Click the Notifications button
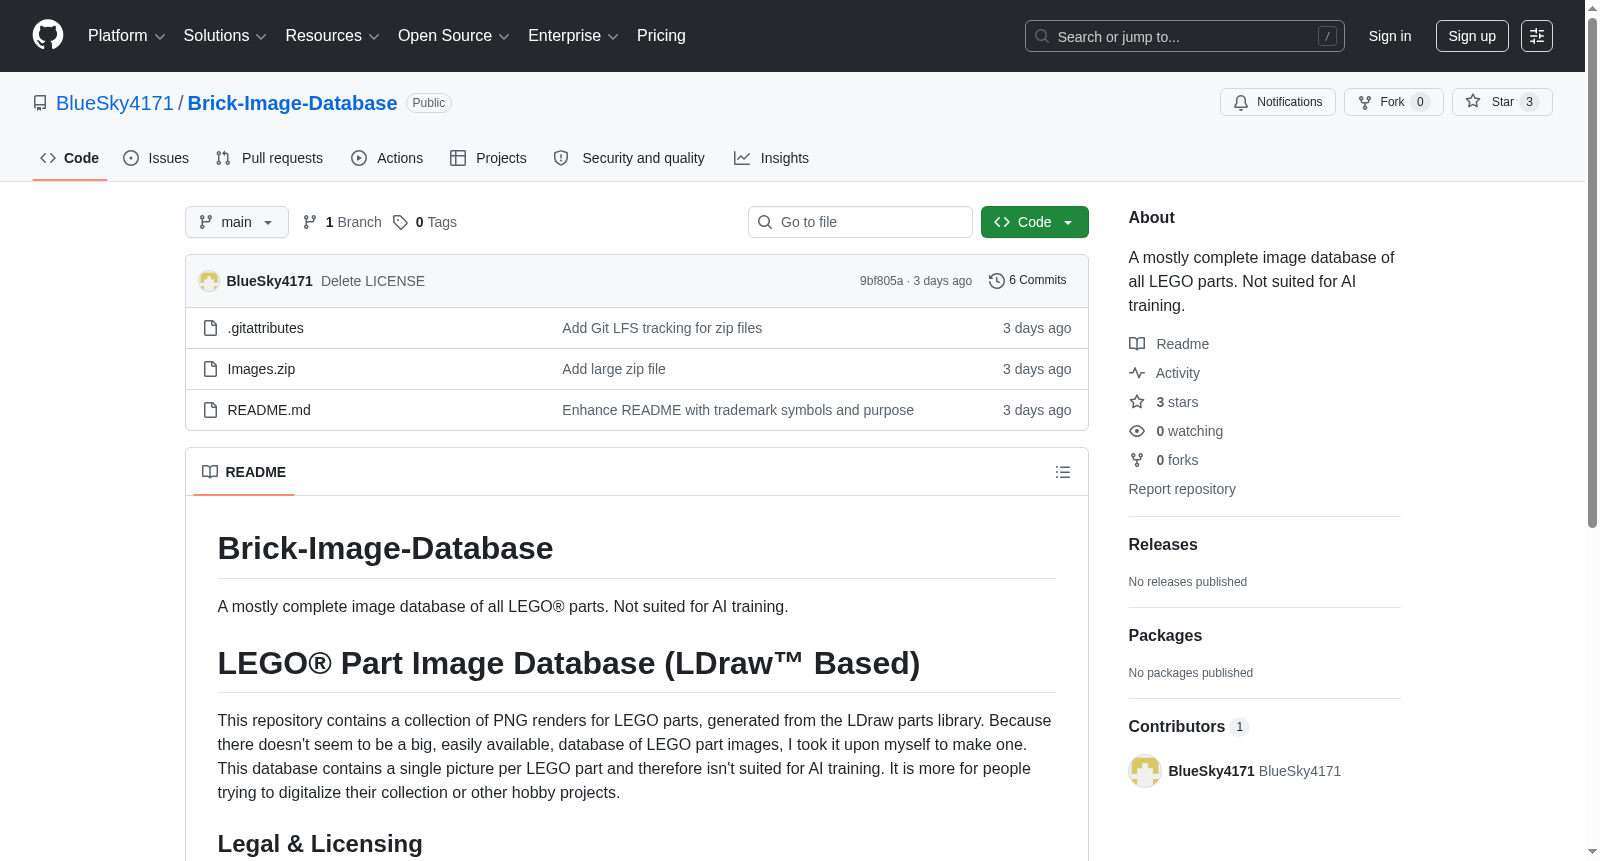1600x861 pixels. 1278,102
